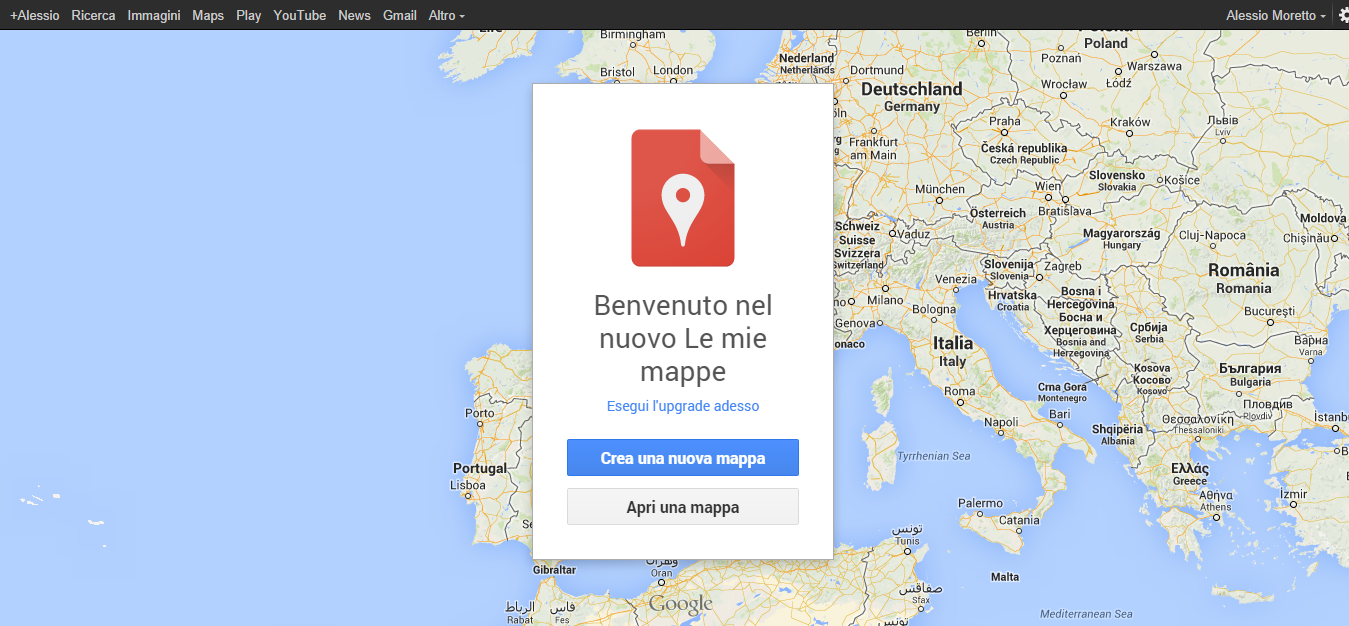Click the Porto city label
Image resolution: width=1349 pixels, height=626 pixels.
click(479, 413)
